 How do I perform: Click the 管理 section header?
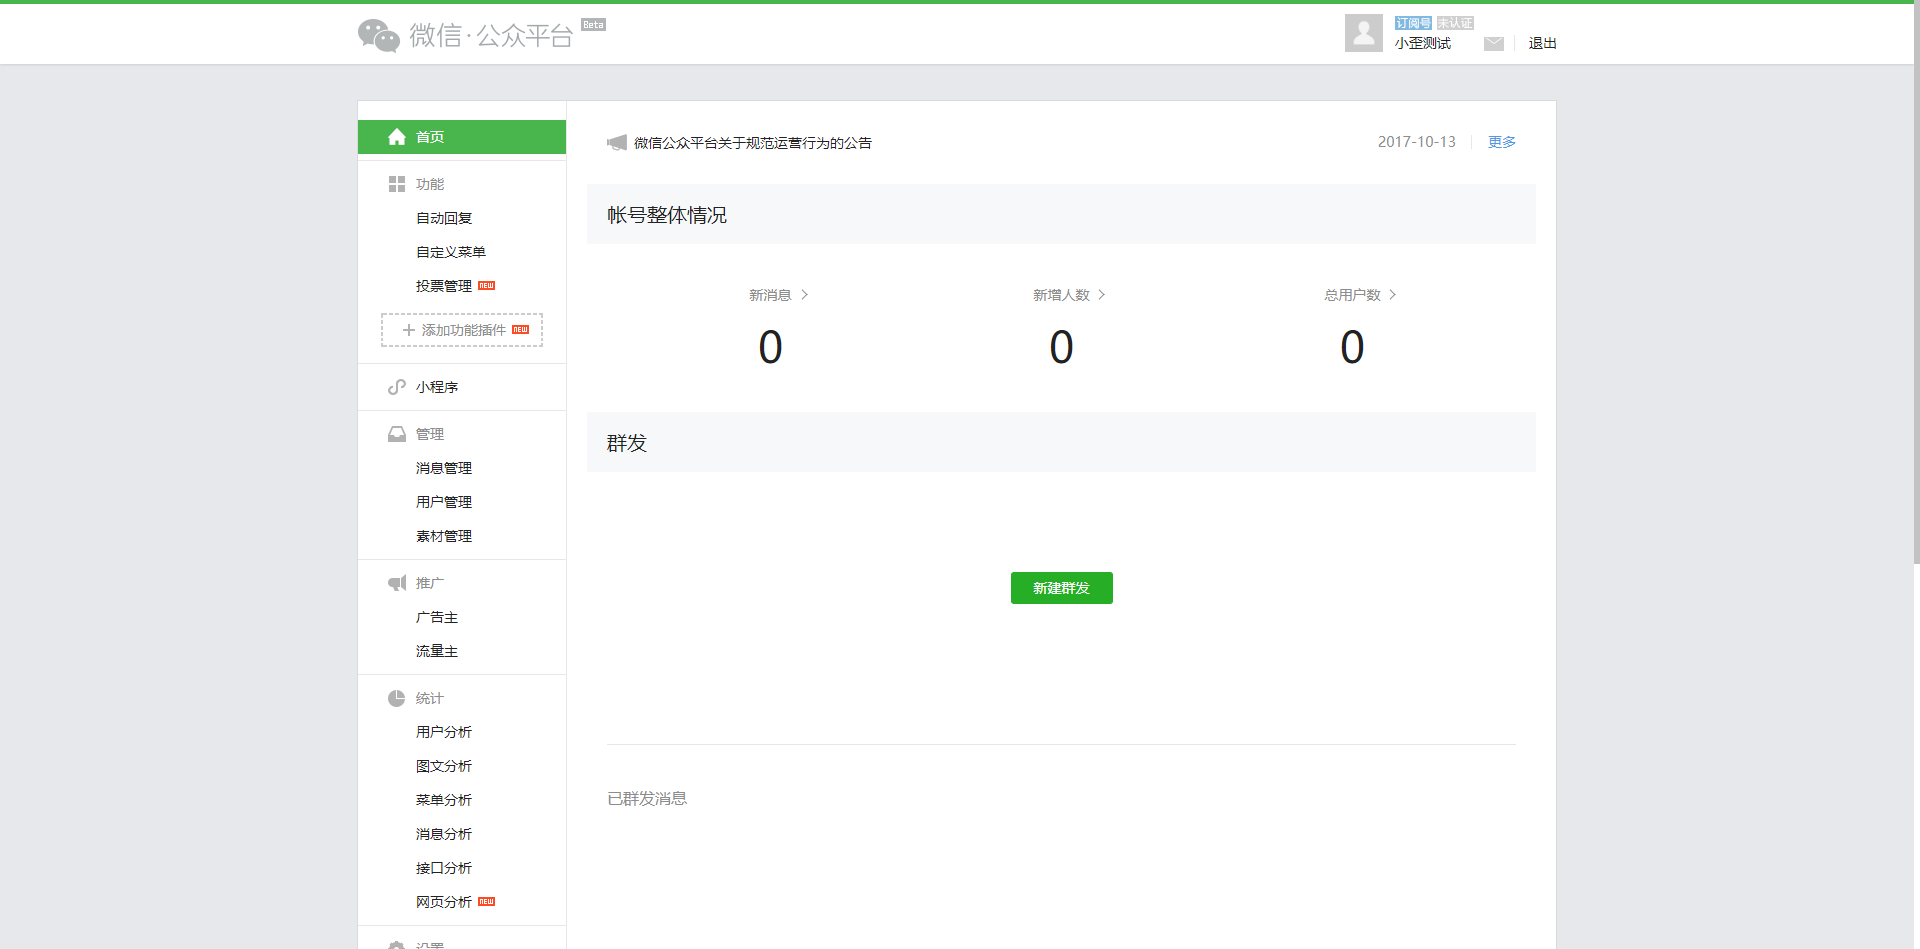tap(430, 434)
